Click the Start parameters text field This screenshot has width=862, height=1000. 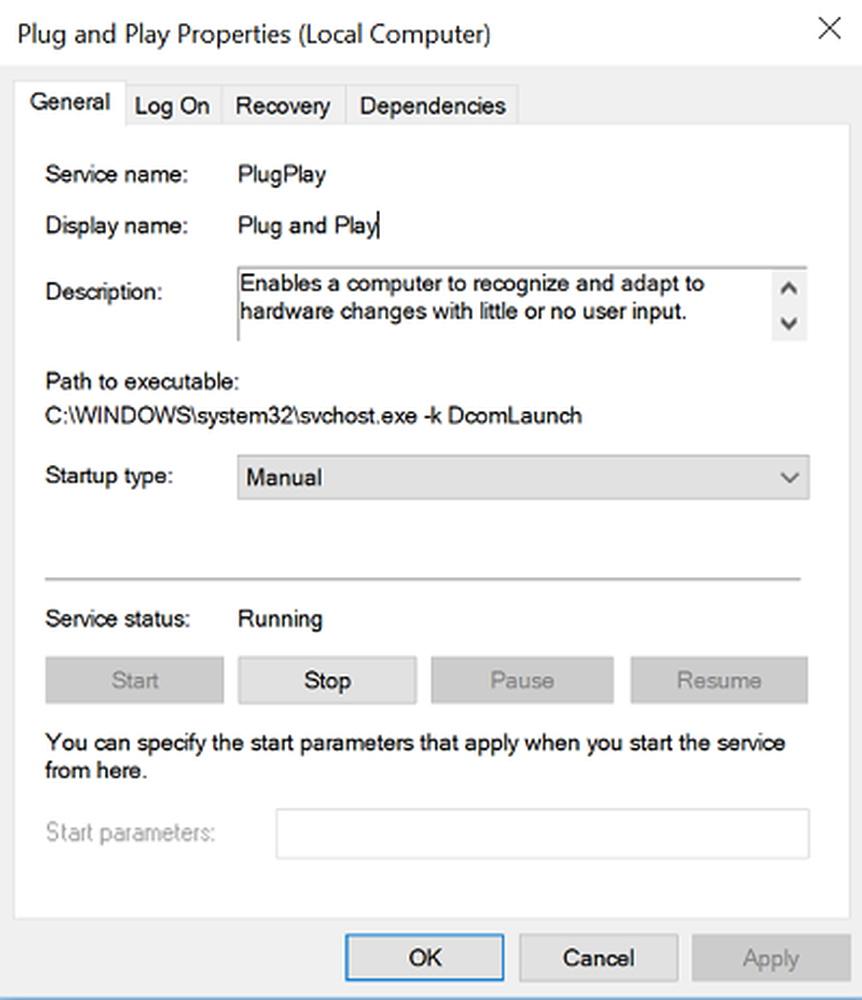coord(542,833)
